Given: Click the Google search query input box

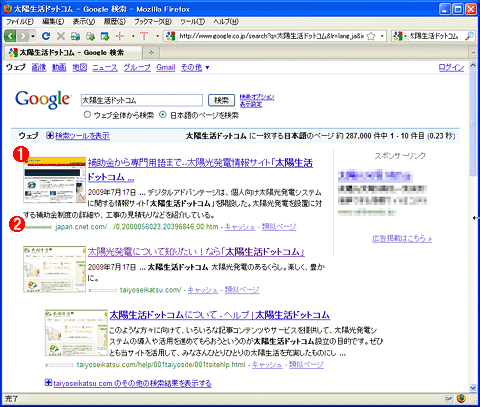Looking at the screenshot, I should [x=142, y=100].
